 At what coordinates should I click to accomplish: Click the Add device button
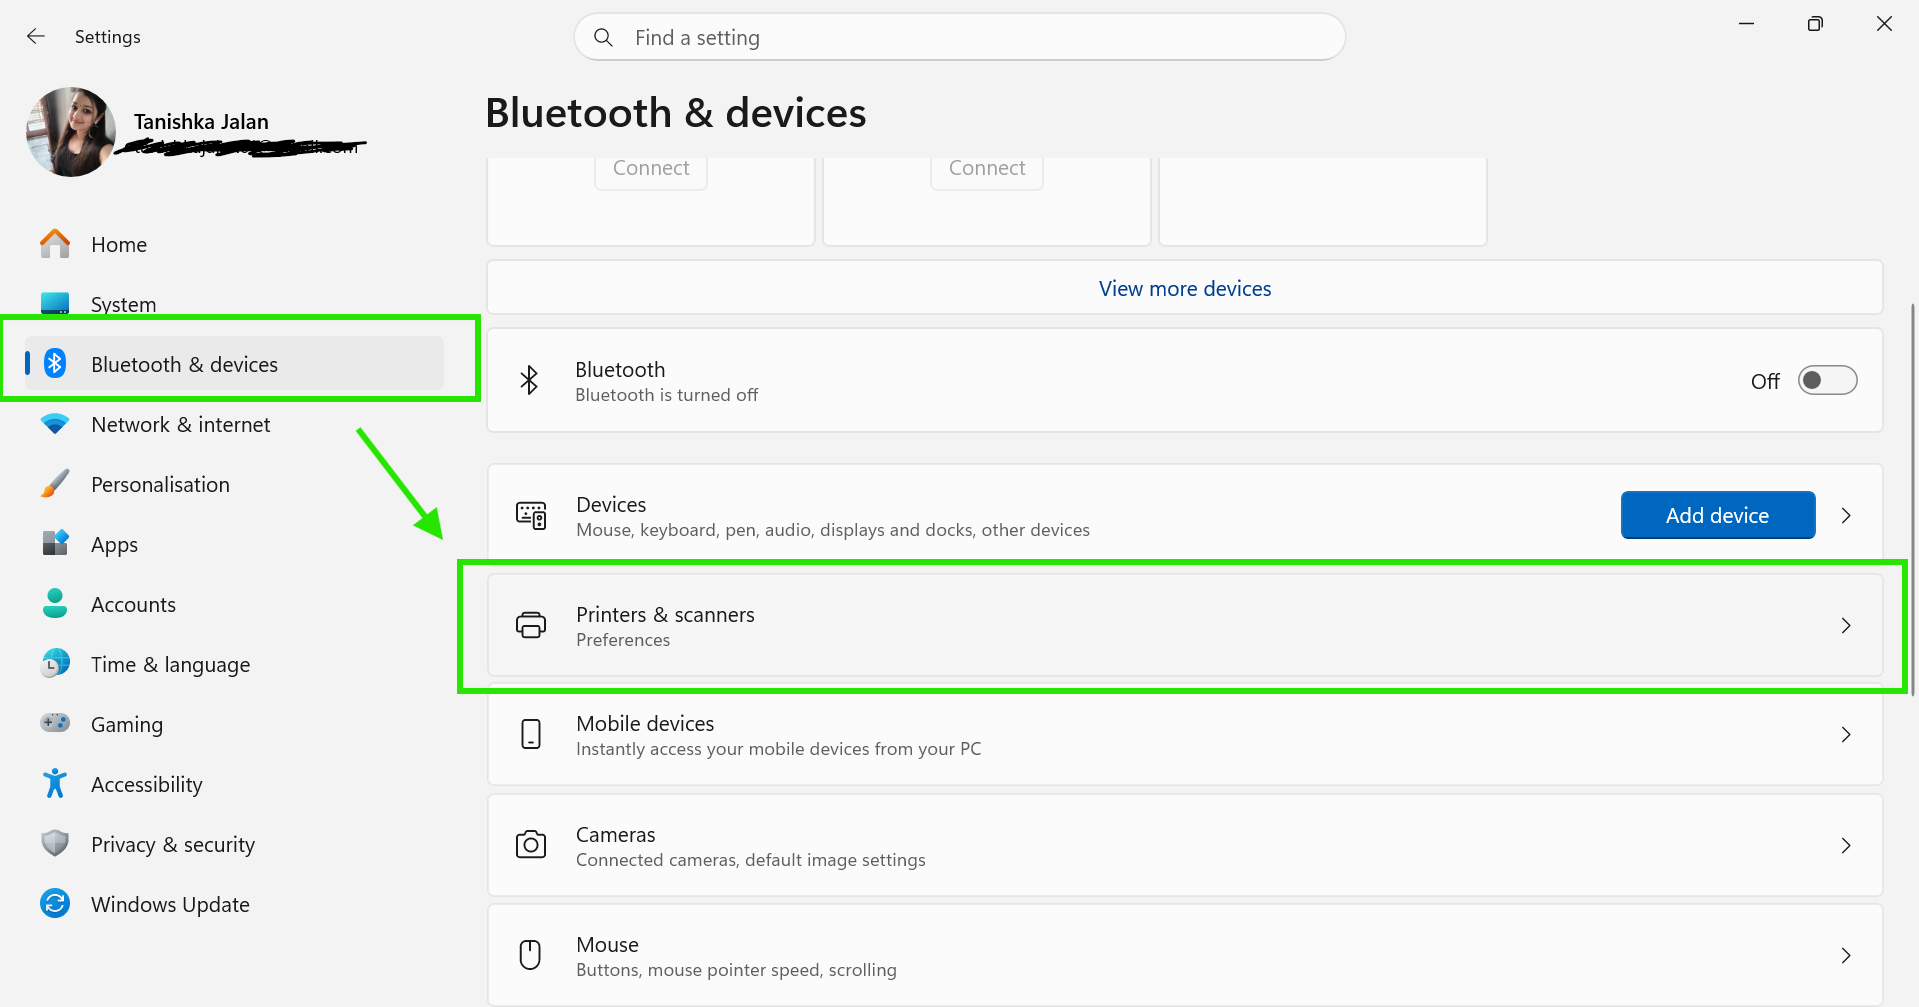tap(1717, 515)
